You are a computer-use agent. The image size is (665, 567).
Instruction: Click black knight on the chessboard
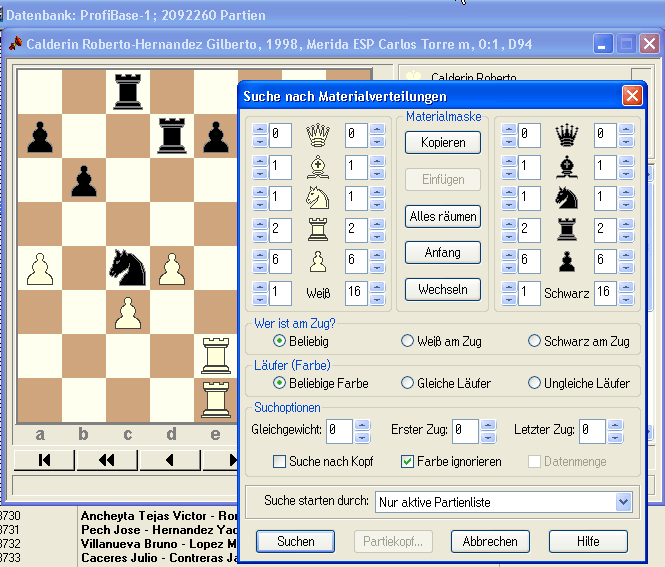click(x=128, y=268)
